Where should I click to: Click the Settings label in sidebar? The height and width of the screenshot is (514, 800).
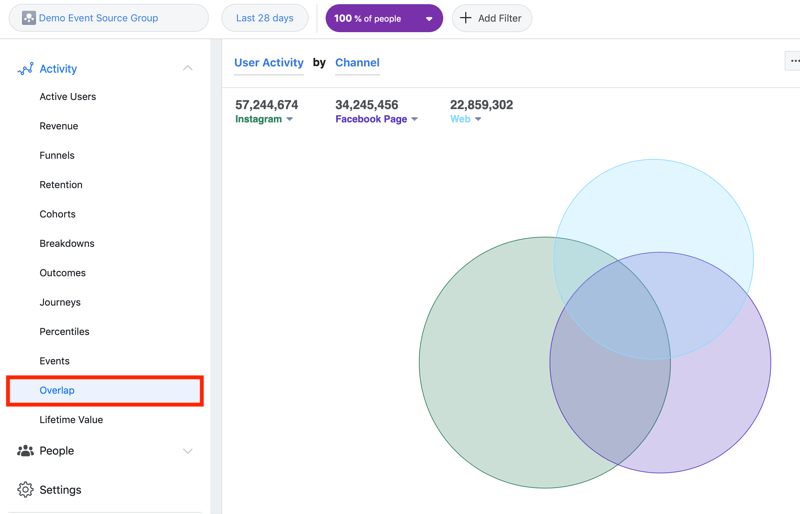60,490
